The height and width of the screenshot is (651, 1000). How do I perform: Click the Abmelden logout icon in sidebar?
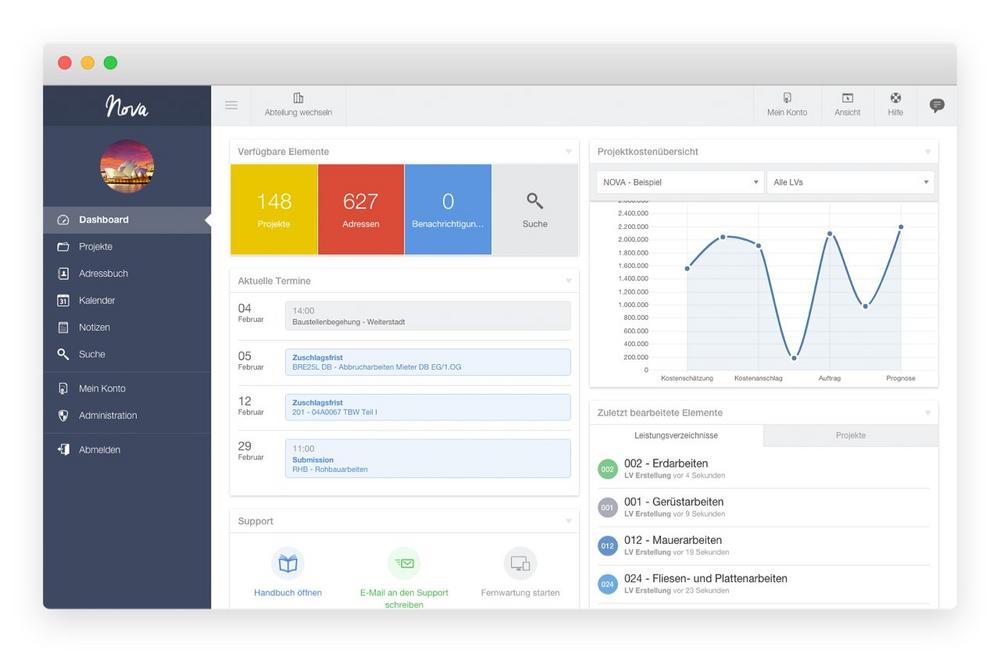click(63, 450)
